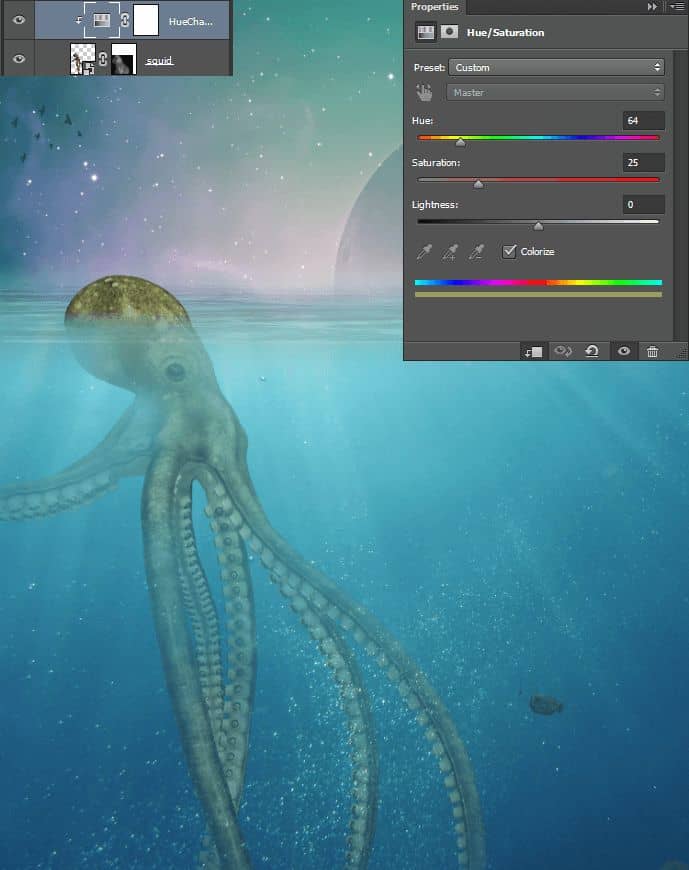This screenshot has width=689, height=870.
Task: Click the squid layer name
Action: (159, 60)
